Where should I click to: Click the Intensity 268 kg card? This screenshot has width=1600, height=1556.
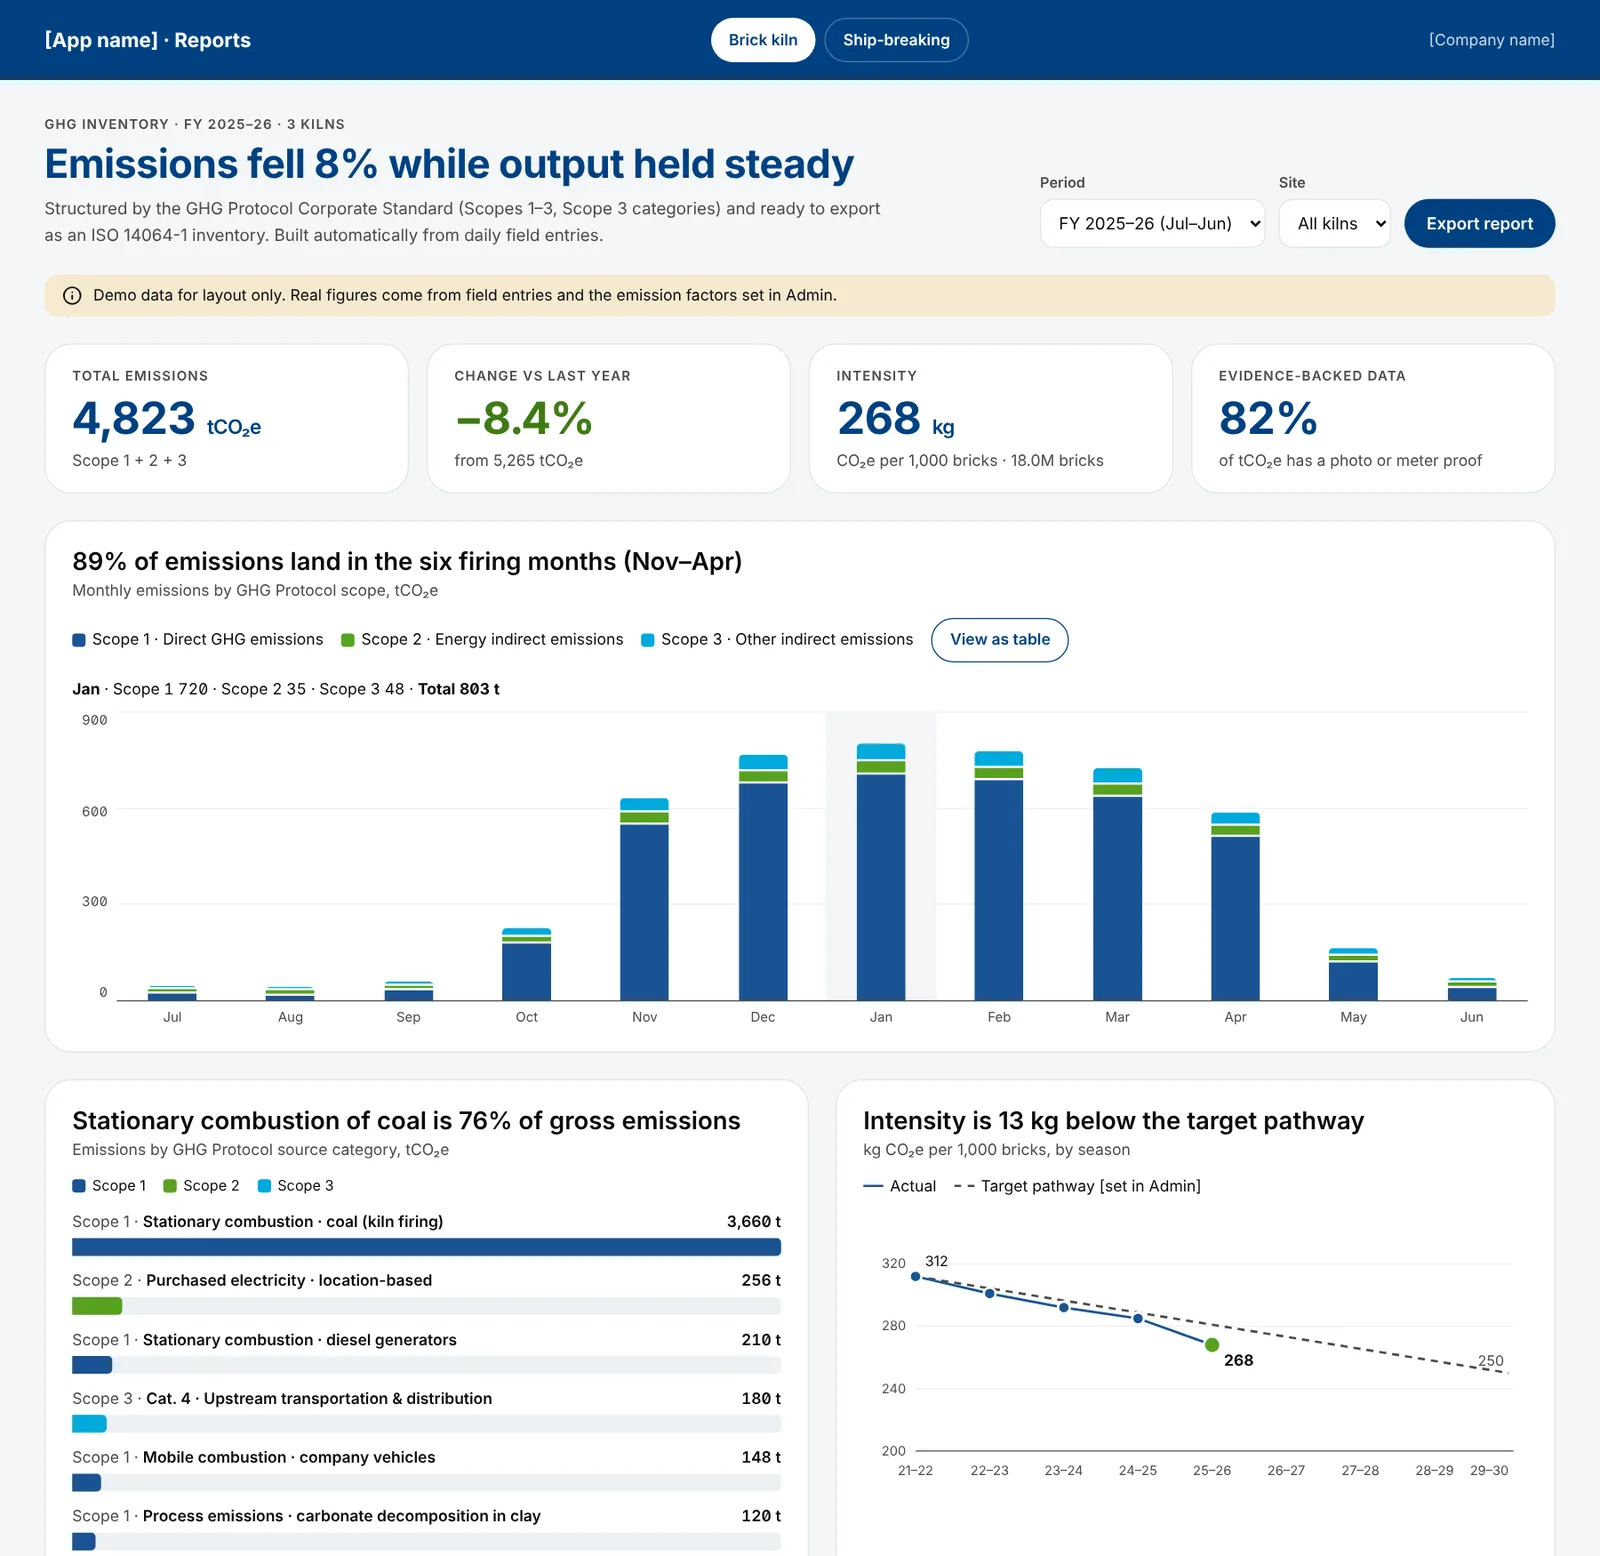990,418
